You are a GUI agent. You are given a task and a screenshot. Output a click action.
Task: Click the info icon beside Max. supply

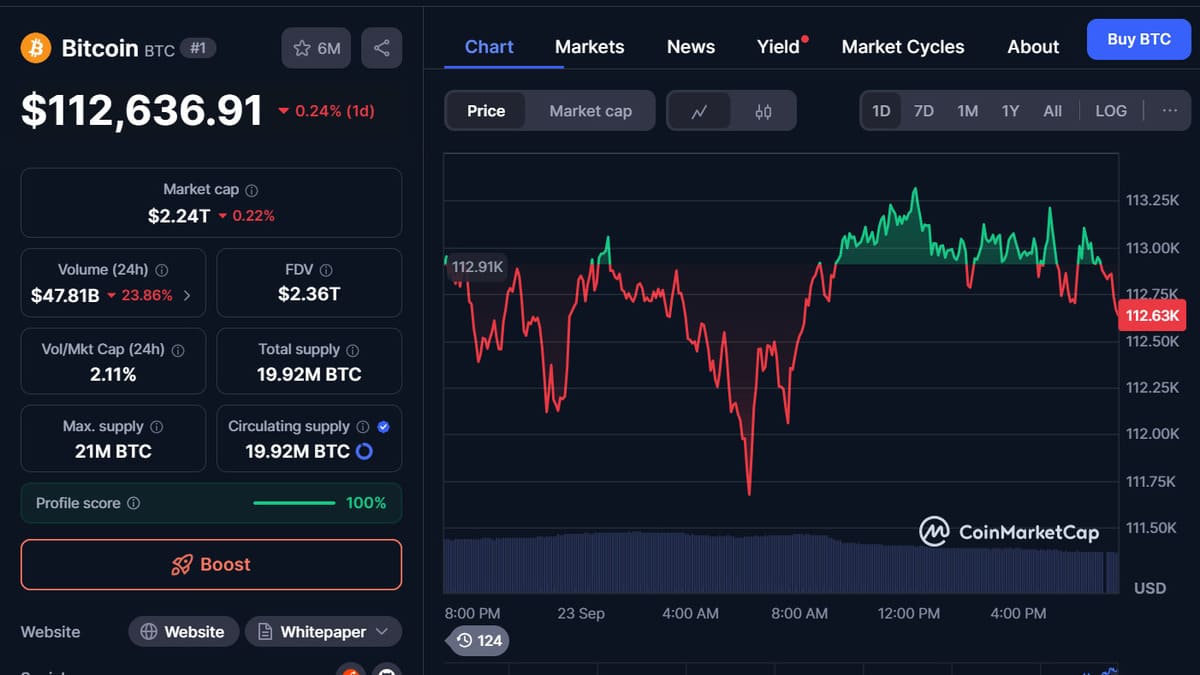(x=156, y=426)
